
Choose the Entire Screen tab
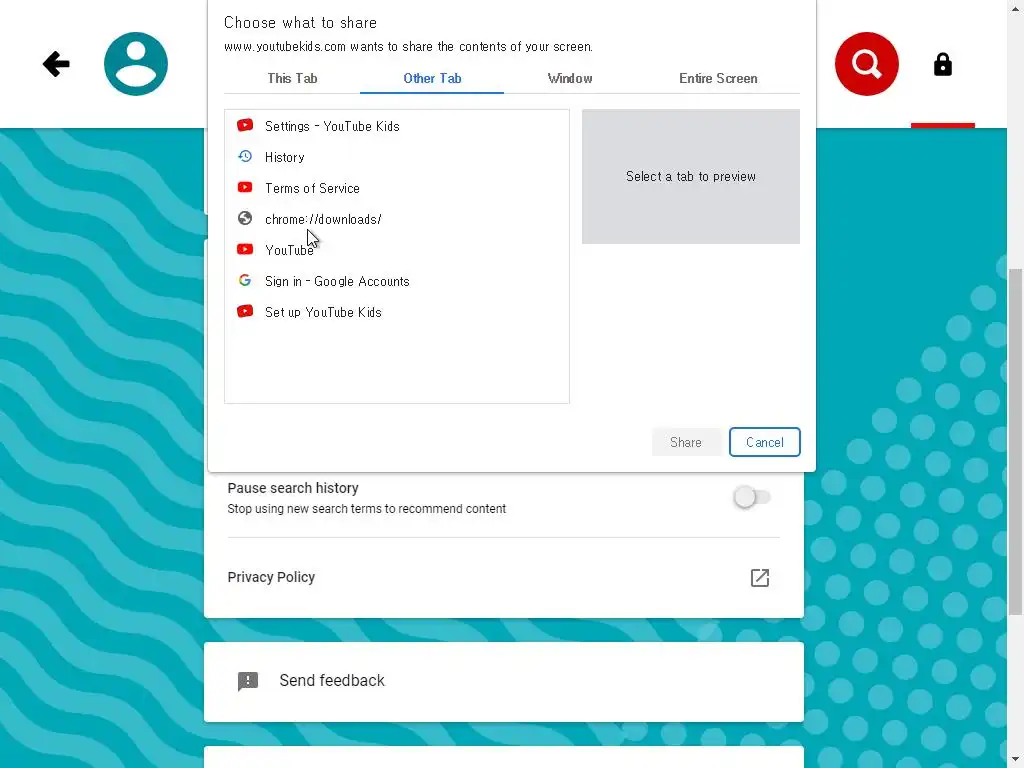[x=718, y=78]
